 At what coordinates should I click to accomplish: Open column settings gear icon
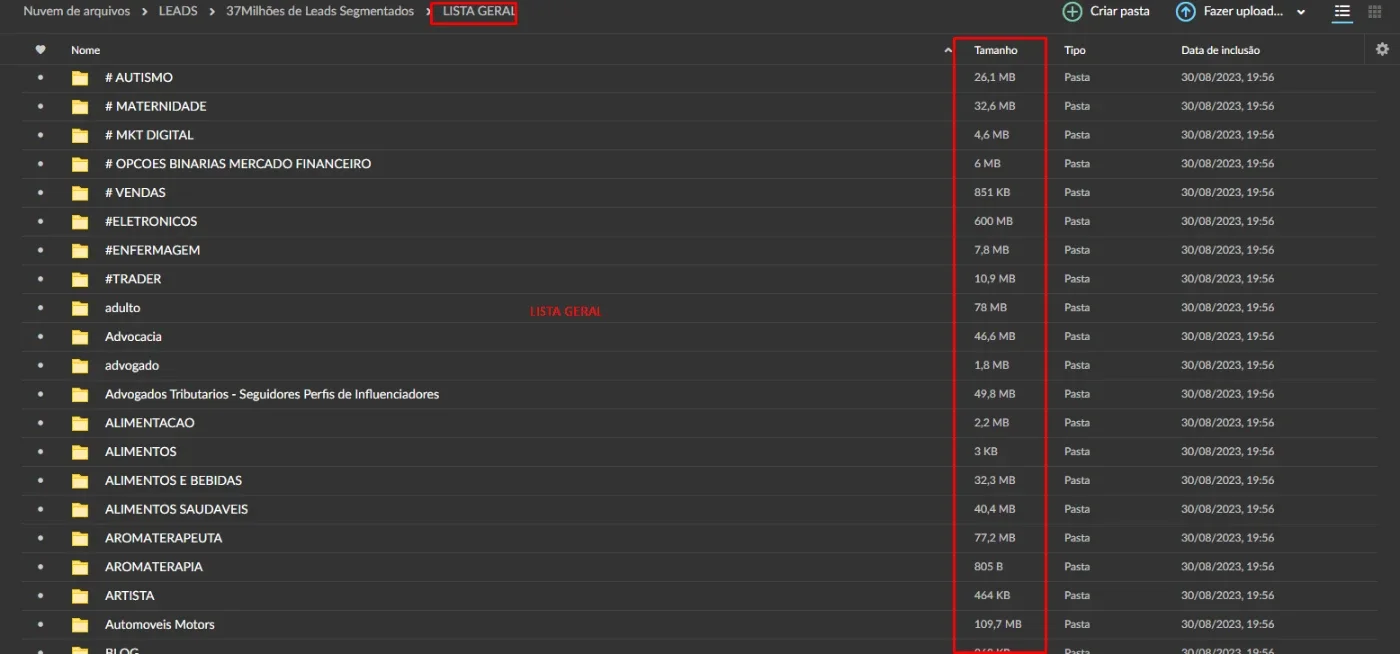click(x=1382, y=49)
